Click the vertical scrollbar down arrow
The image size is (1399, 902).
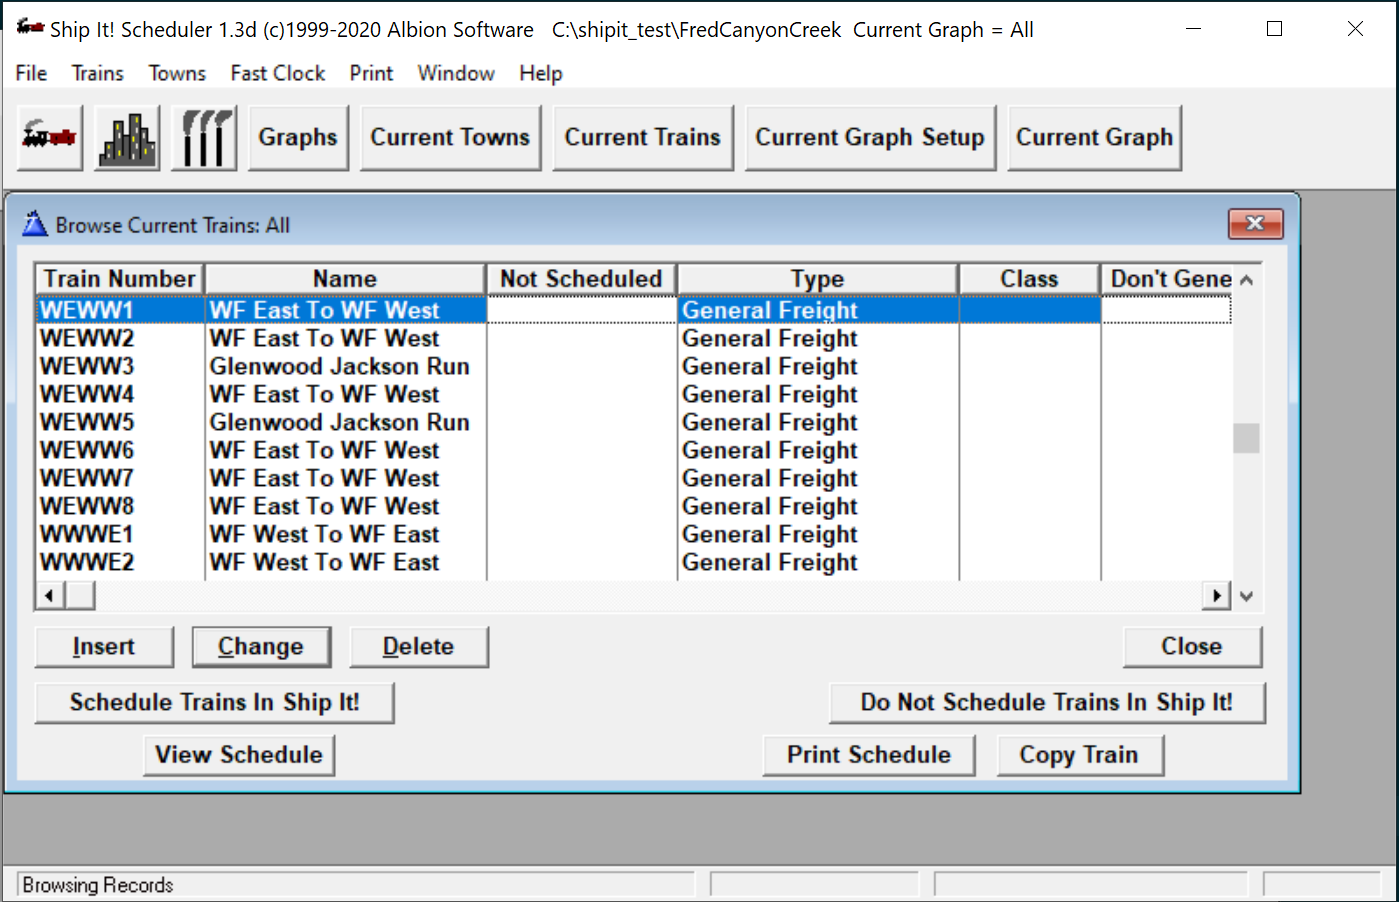point(1246,596)
